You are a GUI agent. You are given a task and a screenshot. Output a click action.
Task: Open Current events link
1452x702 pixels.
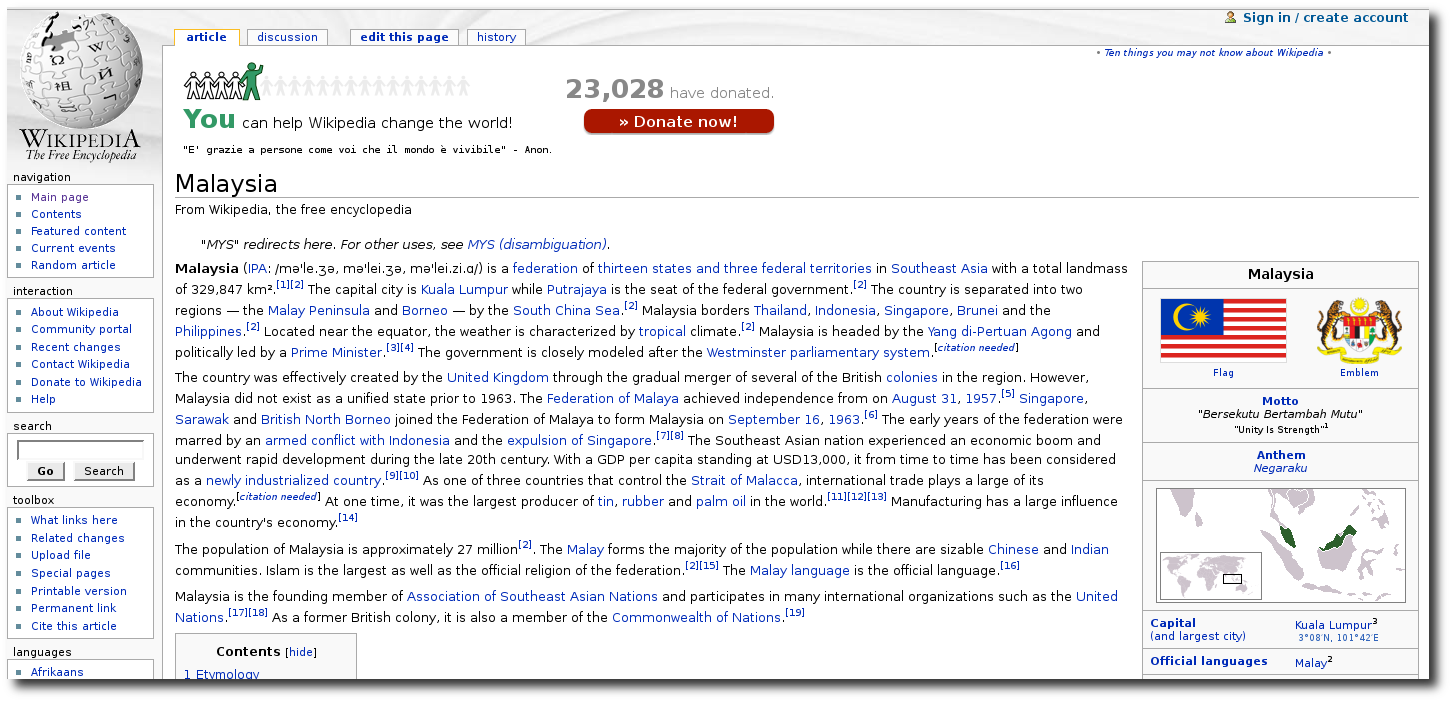[x=73, y=248]
